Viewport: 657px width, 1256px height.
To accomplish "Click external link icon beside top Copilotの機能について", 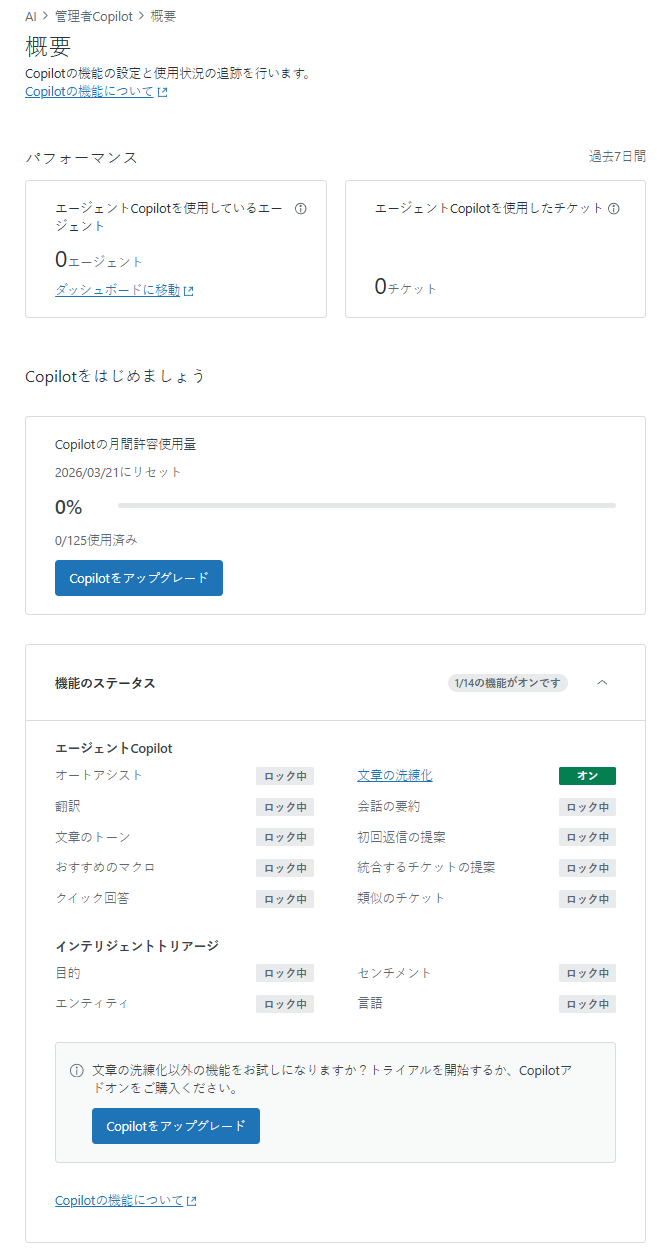I will click(162, 92).
